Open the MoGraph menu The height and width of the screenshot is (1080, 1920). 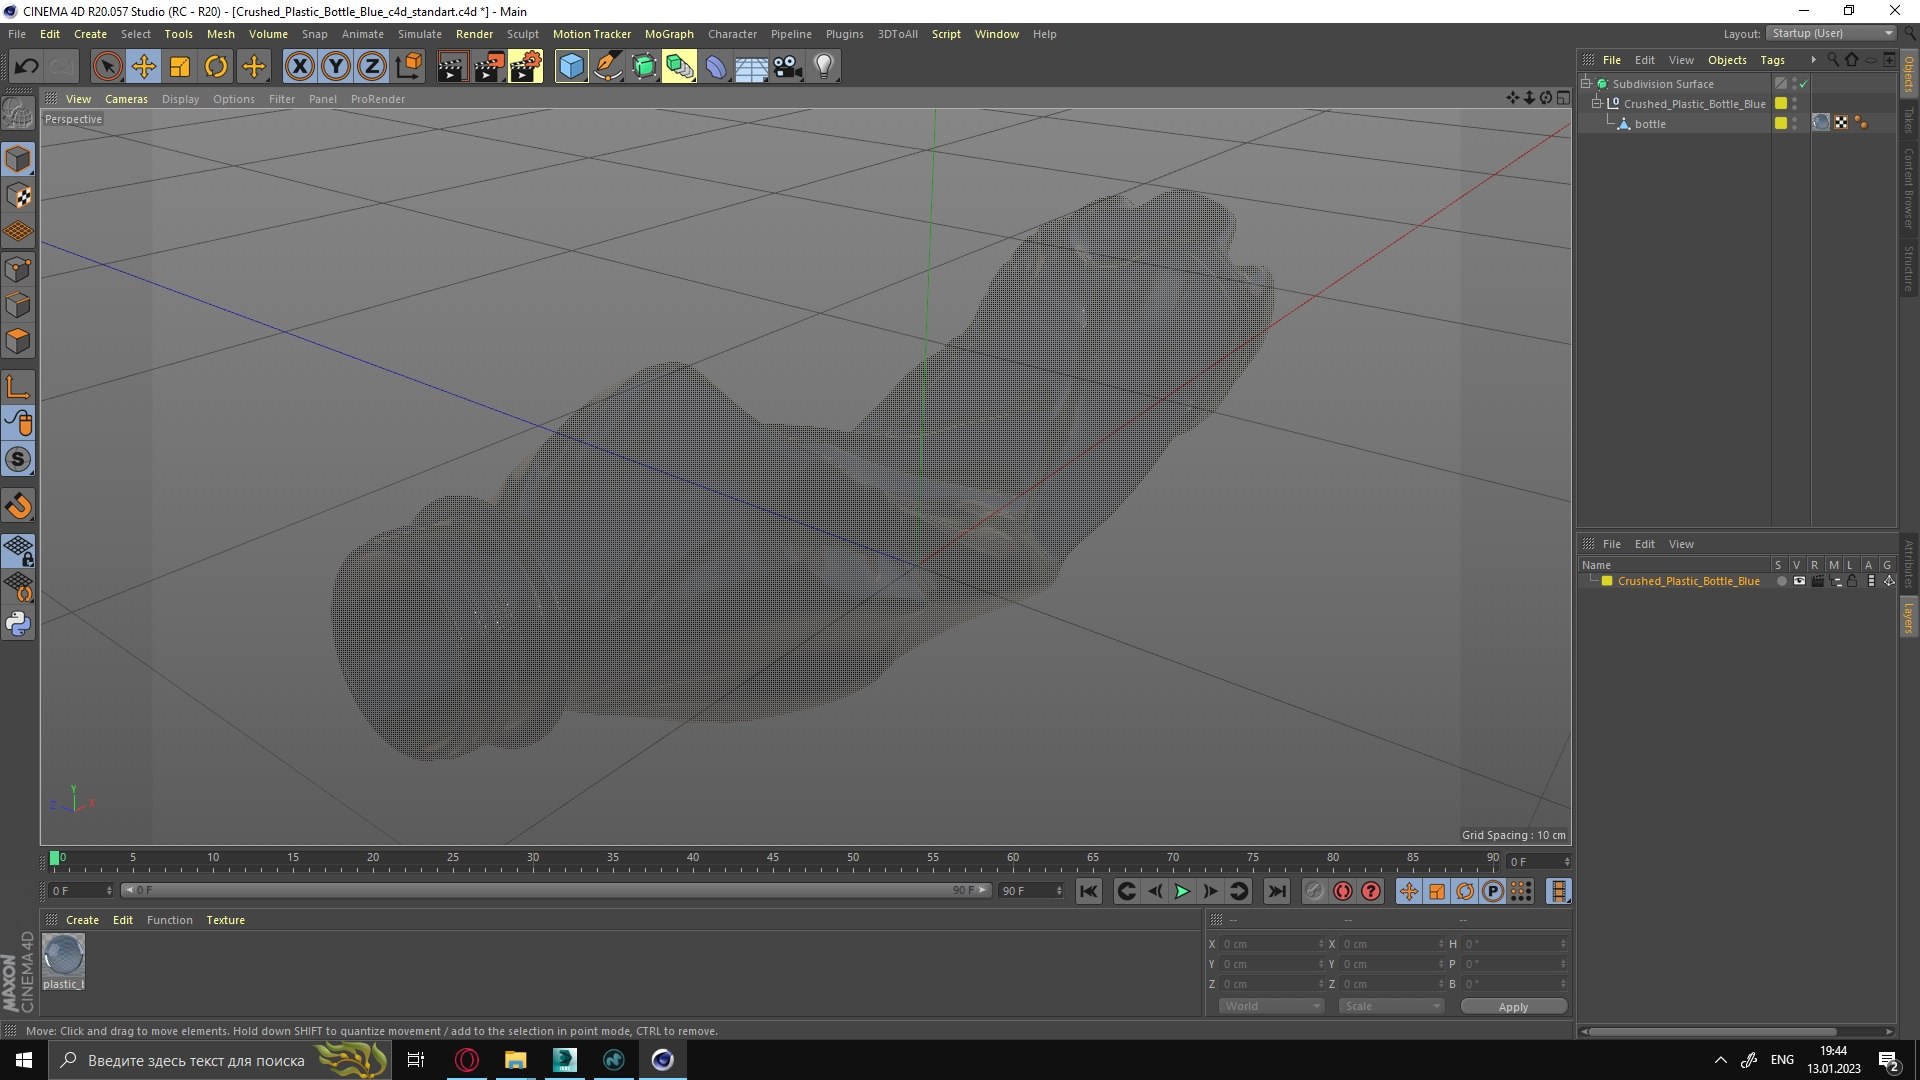tap(668, 34)
